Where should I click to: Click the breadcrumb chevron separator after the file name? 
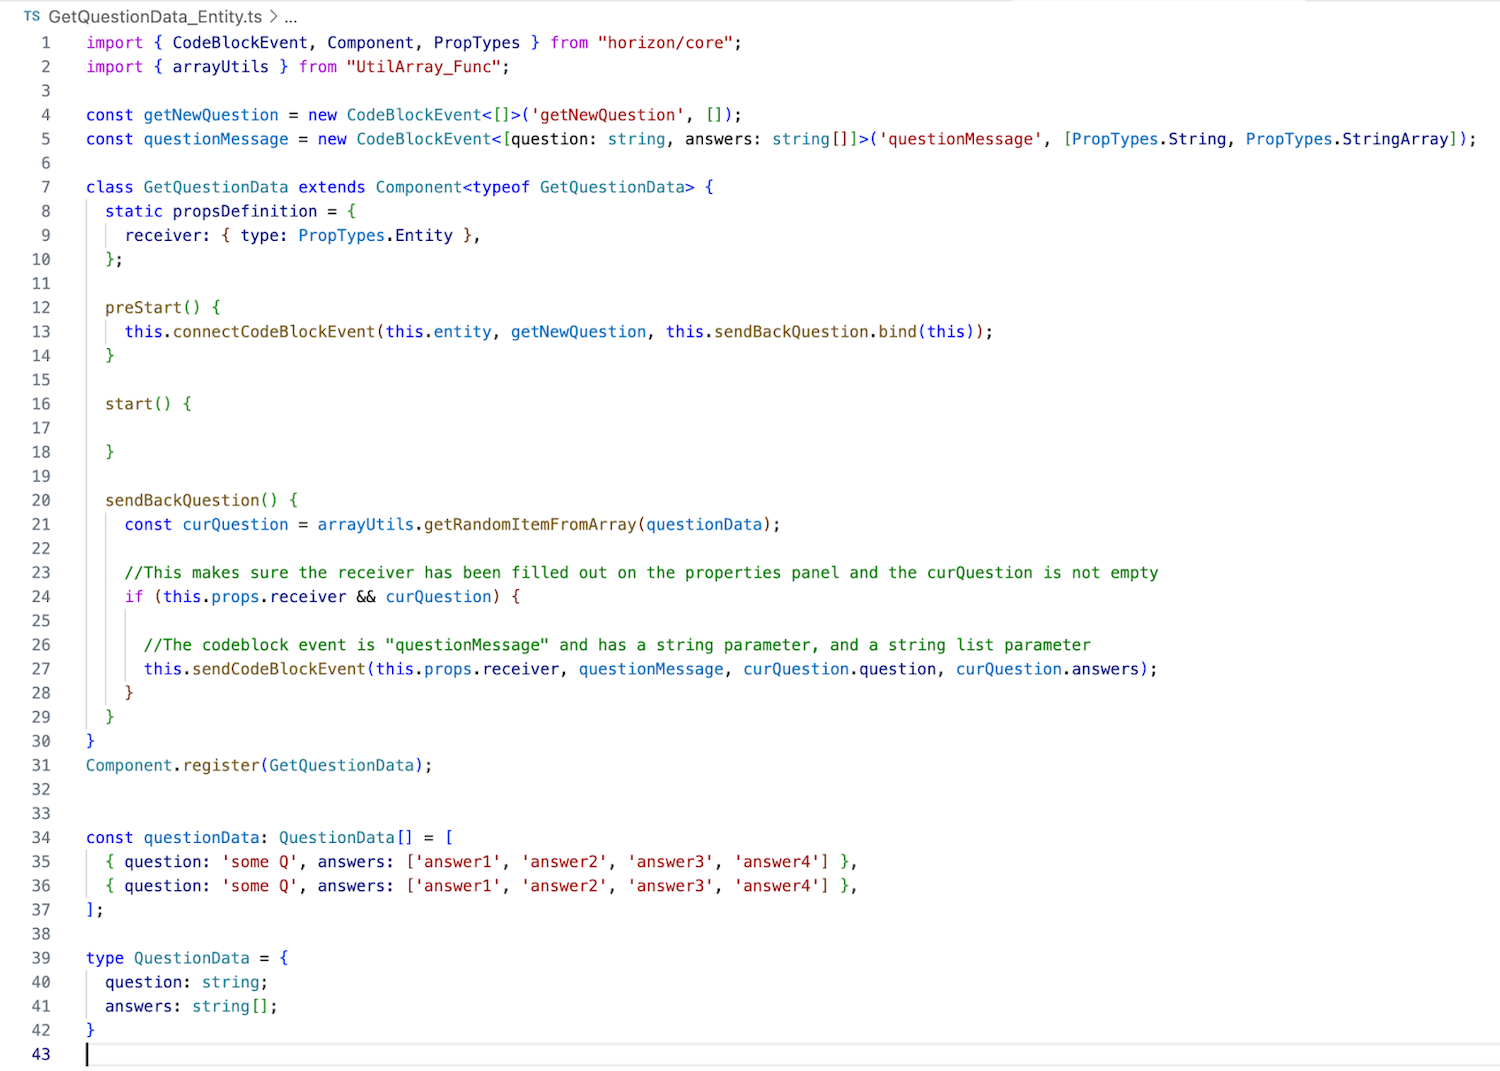coord(273,17)
